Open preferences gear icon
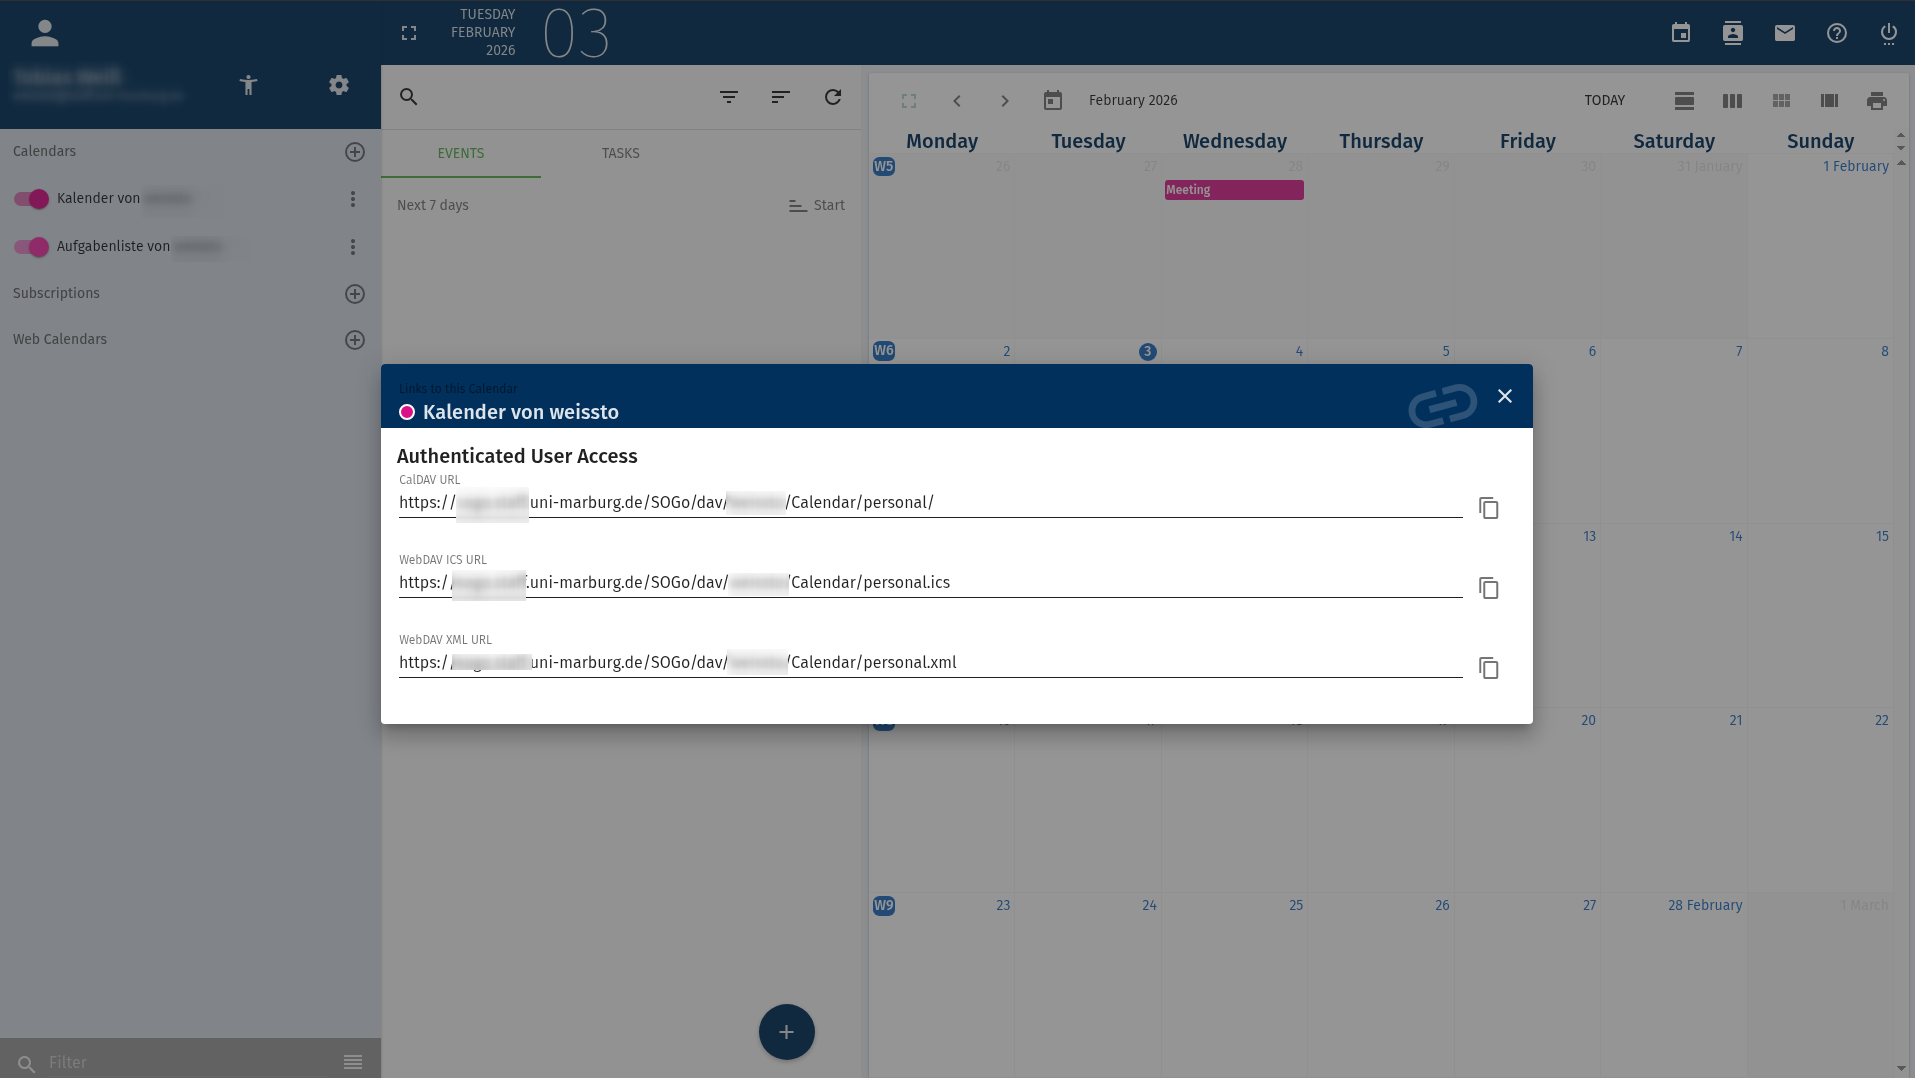The image size is (1915, 1078). [x=339, y=85]
